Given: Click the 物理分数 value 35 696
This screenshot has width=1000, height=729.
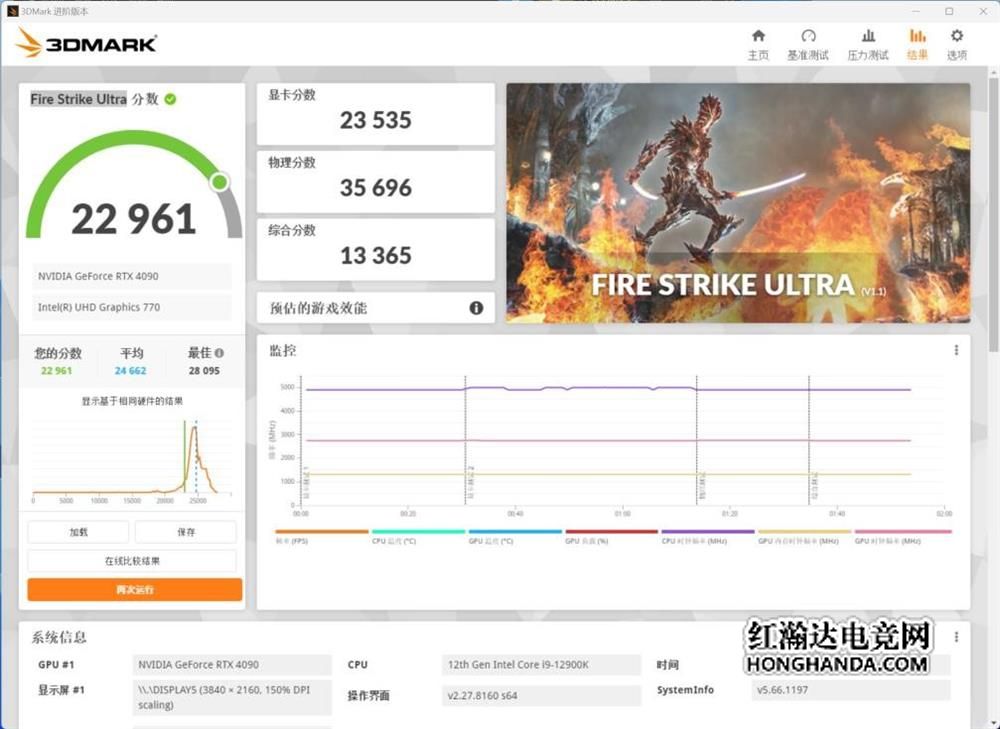Looking at the screenshot, I should (x=376, y=188).
